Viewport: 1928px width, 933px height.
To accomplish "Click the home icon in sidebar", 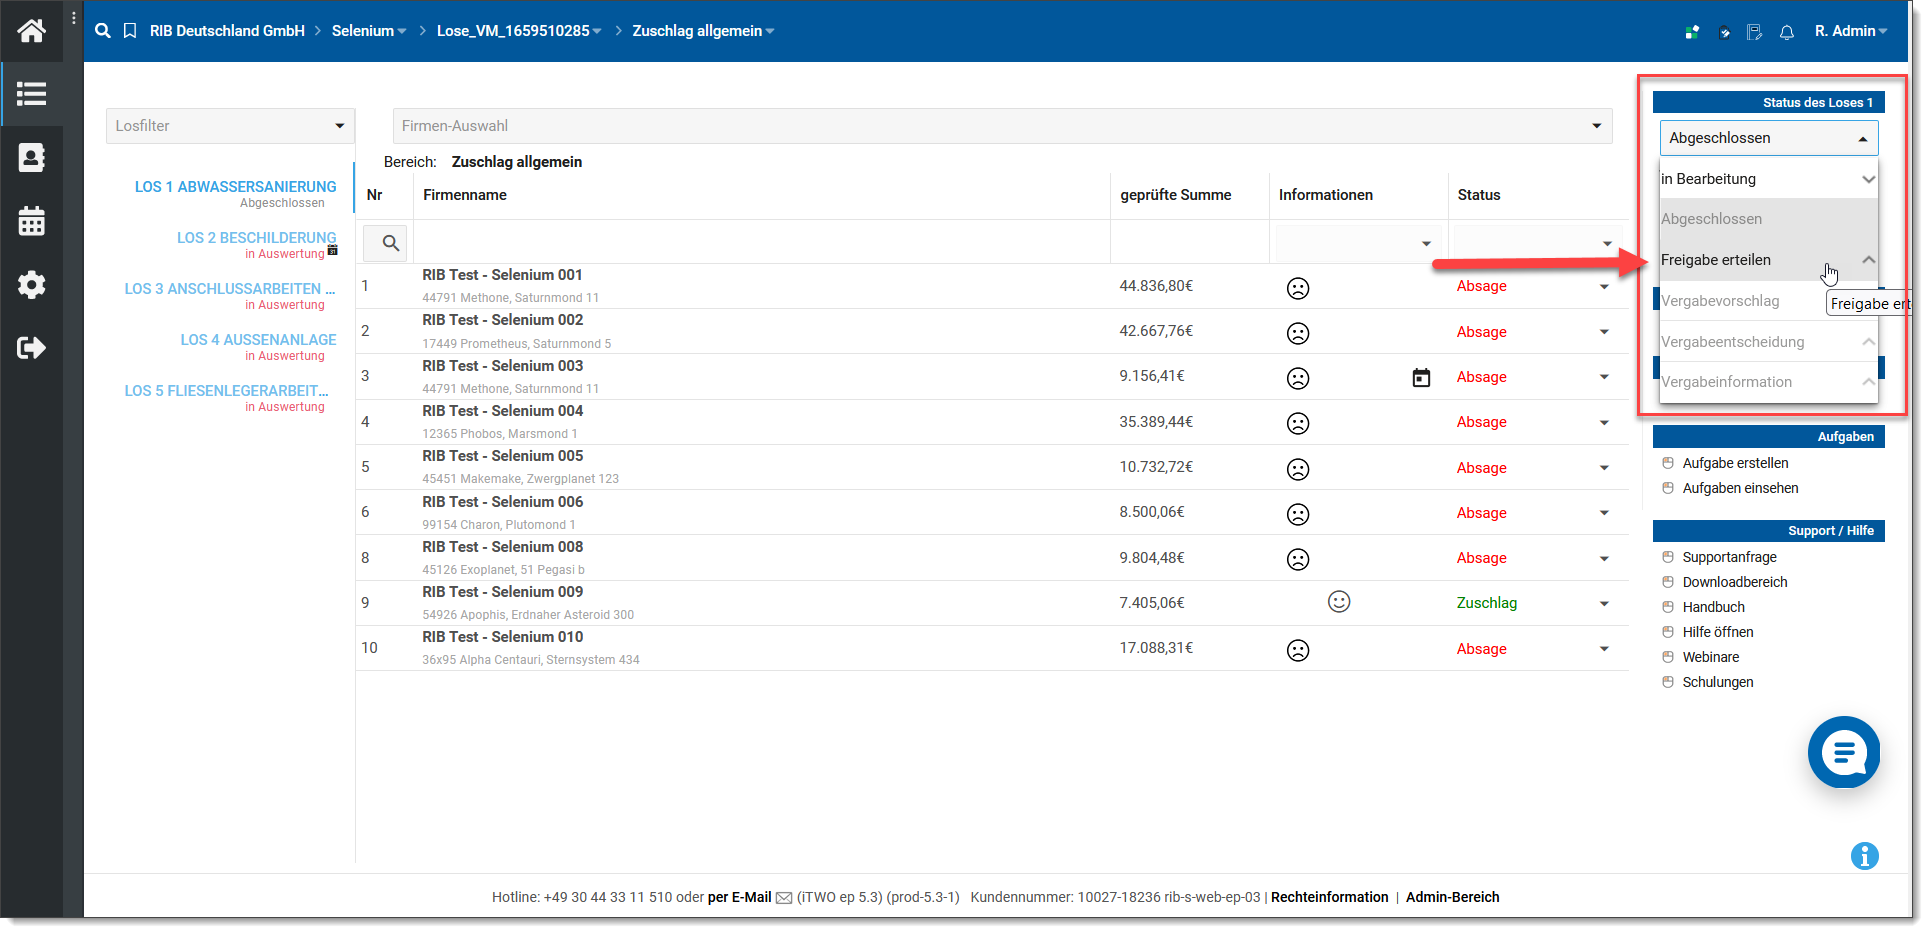I will 31,31.
